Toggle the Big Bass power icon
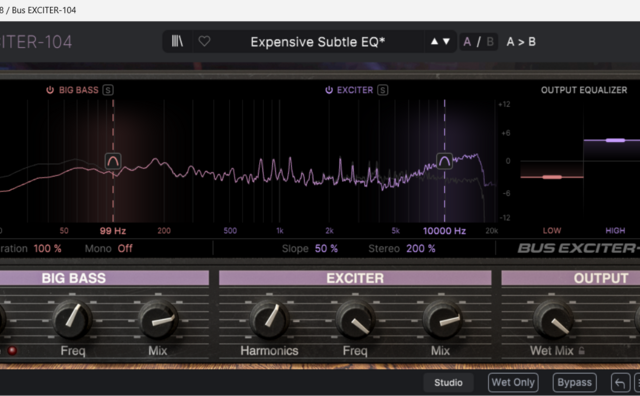The width and height of the screenshot is (640, 396). 50,90
